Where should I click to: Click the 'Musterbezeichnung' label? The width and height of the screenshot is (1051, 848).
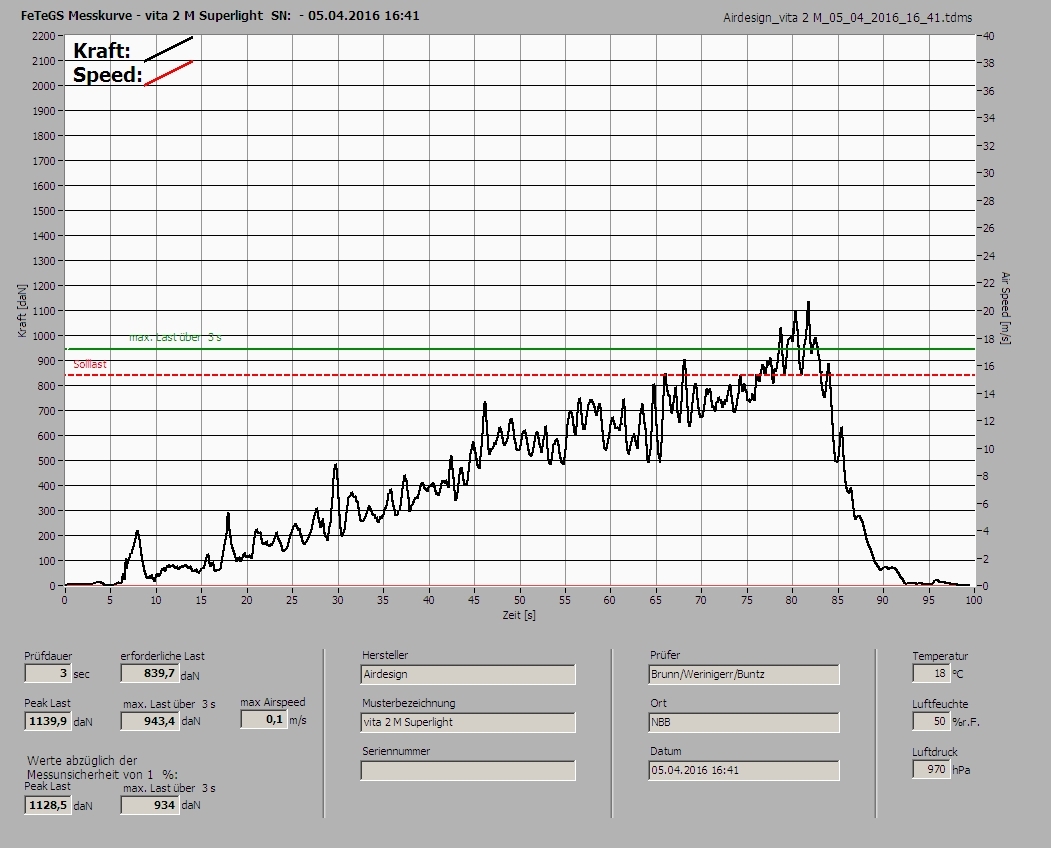[x=409, y=703]
